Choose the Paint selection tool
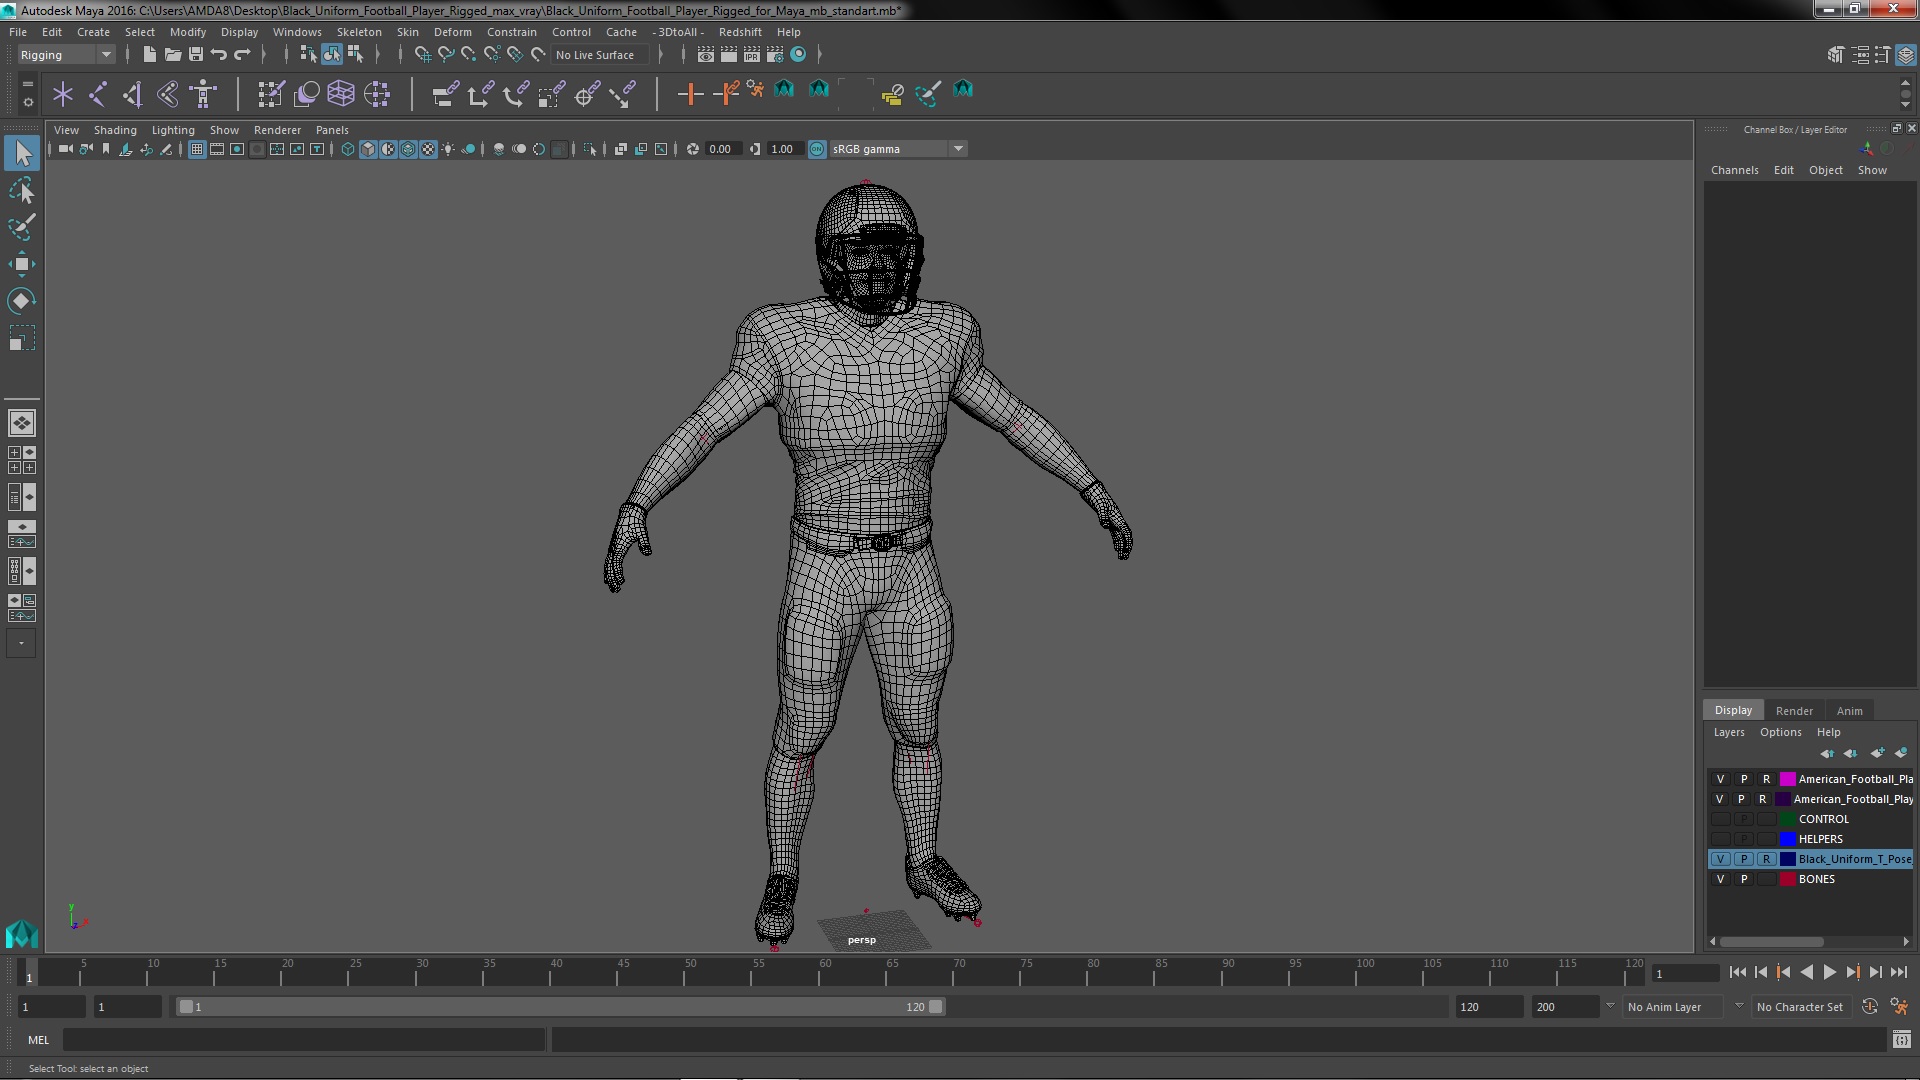 click(22, 227)
